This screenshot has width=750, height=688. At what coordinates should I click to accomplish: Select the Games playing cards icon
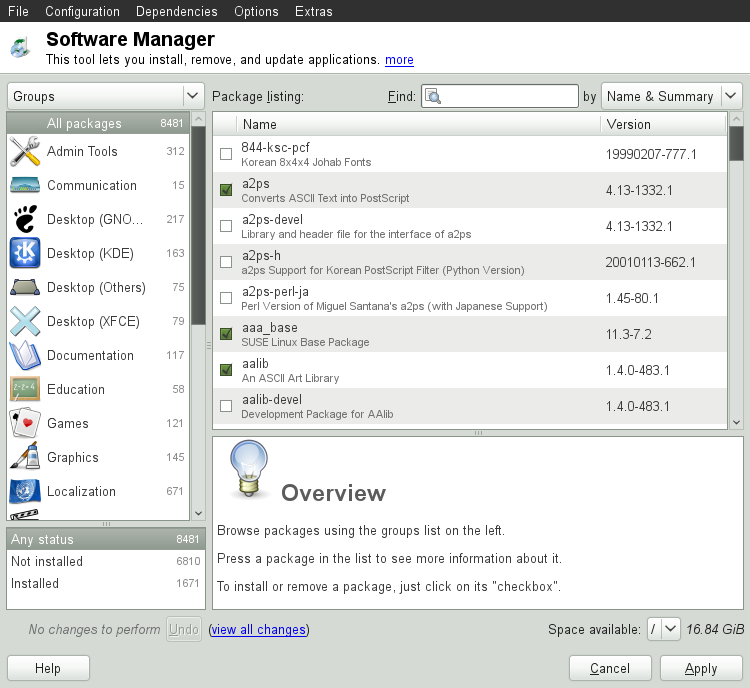[24, 424]
